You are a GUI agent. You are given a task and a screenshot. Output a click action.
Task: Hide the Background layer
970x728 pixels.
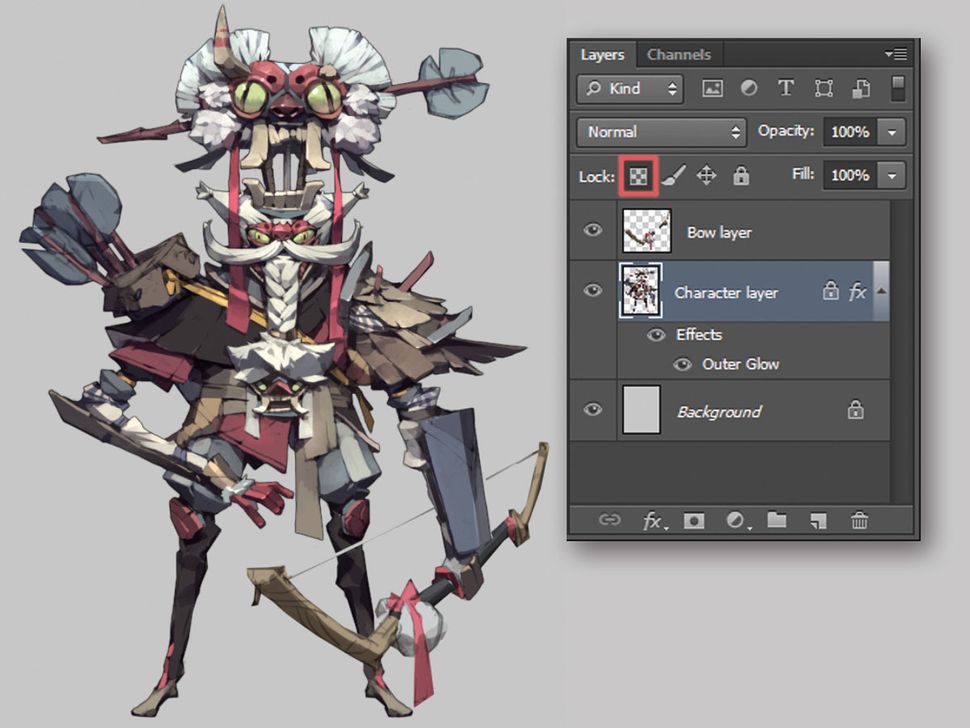click(x=593, y=410)
